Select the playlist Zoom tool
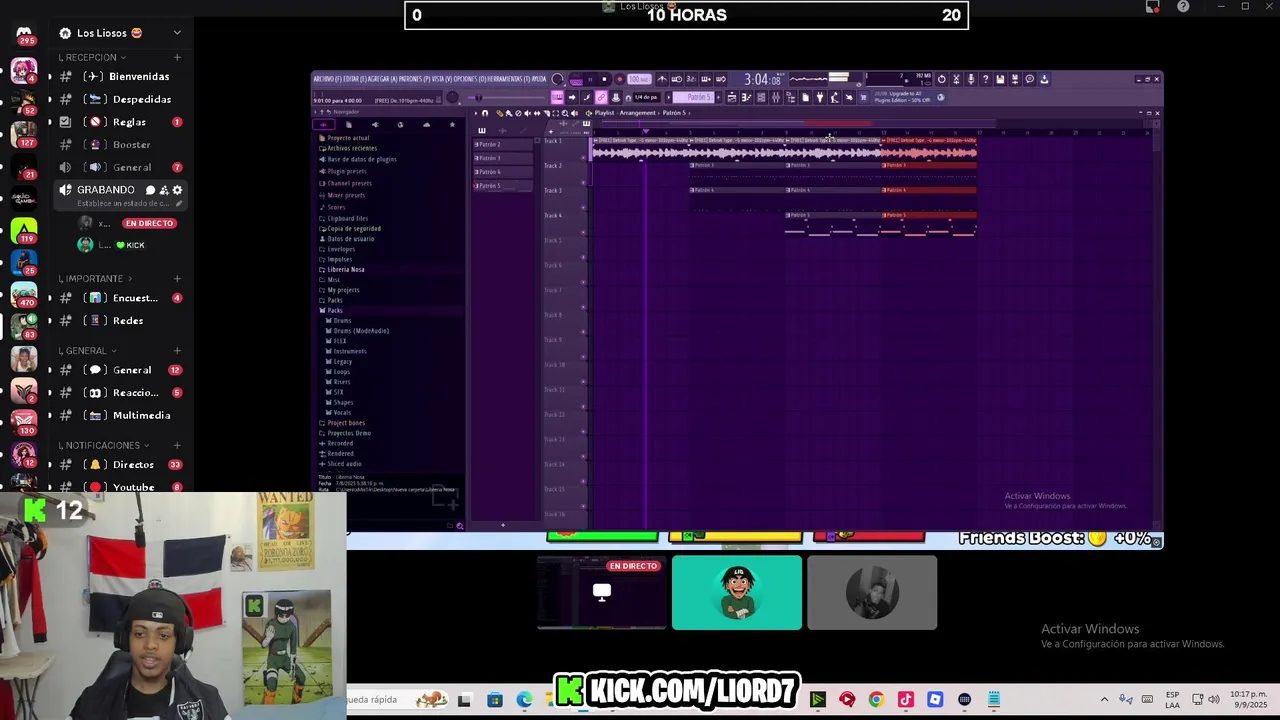The width and height of the screenshot is (1280, 720). pyautogui.click(x=565, y=113)
